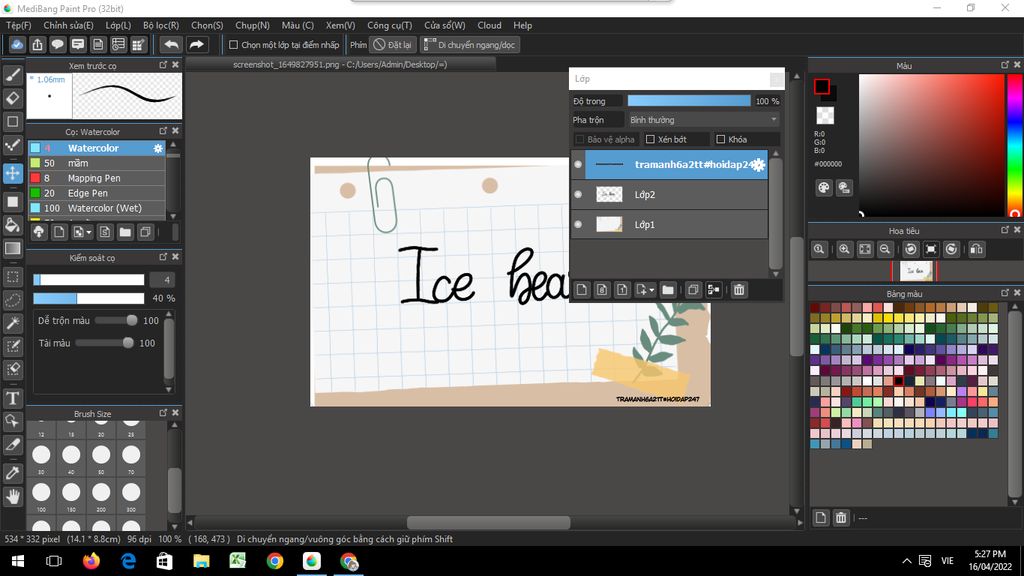1024x576 pixels.
Task: Select the Magic Wand tool
Action: click(12, 323)
